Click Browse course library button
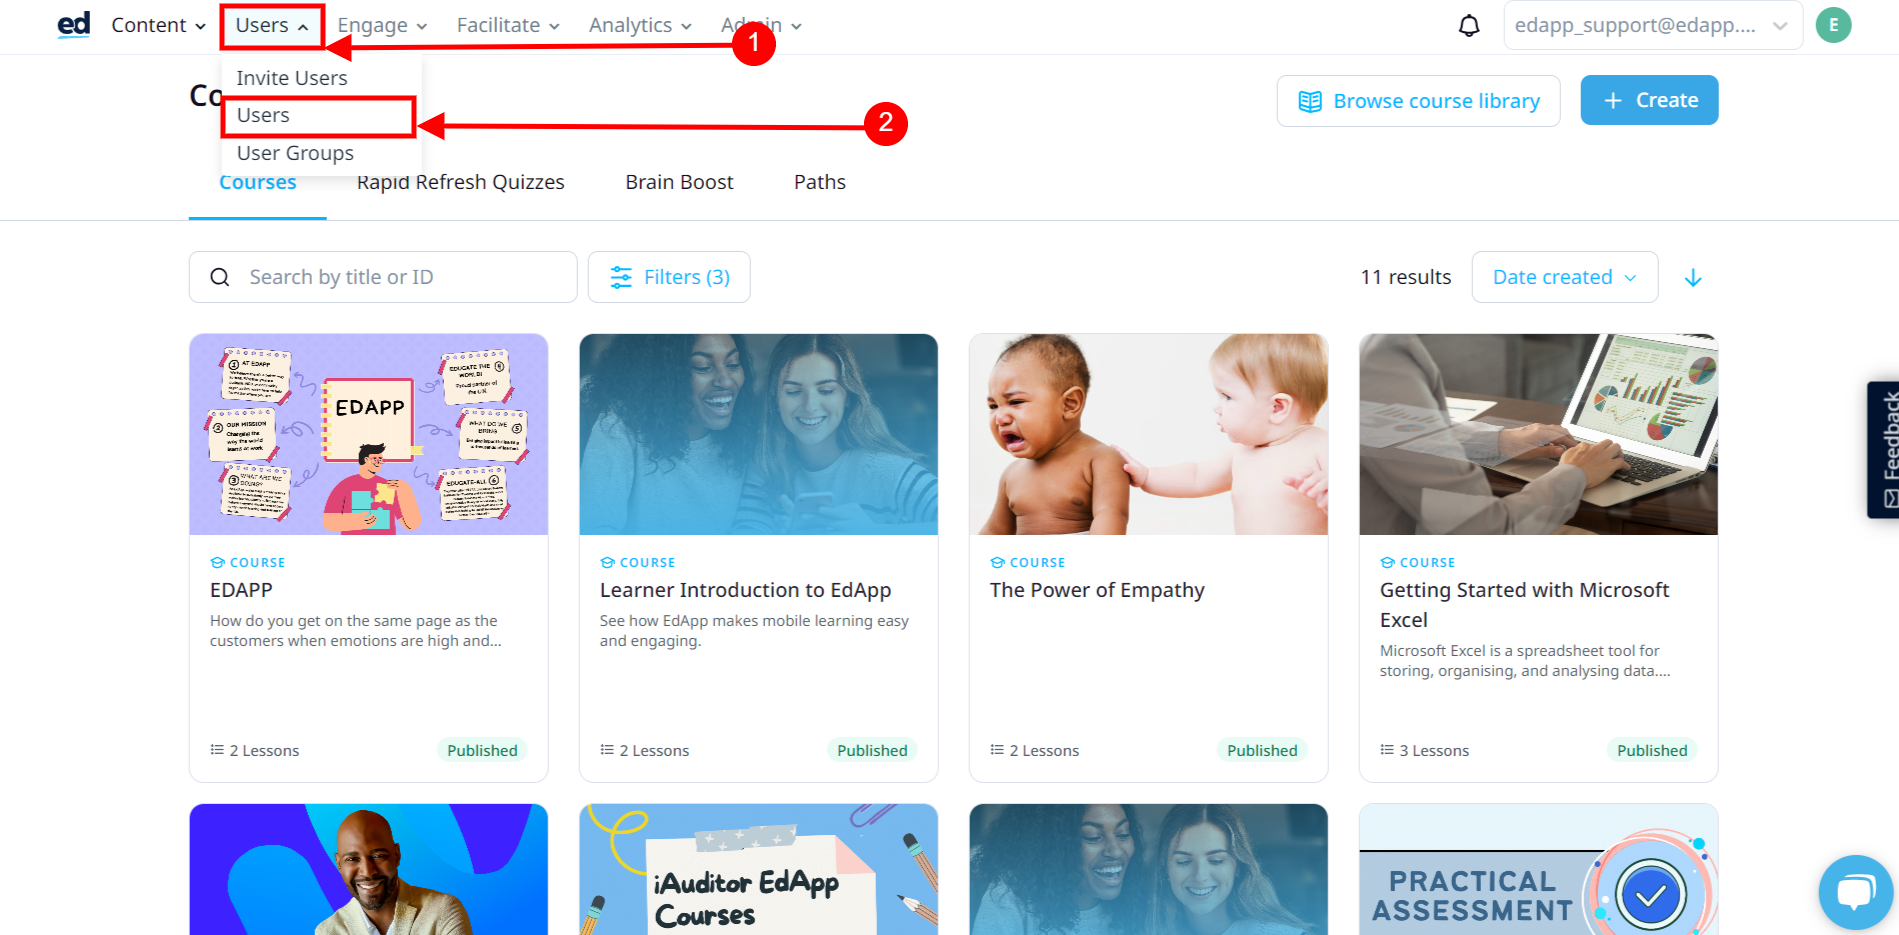The width and height of the screenshot is (1899, 935). 1418,101
